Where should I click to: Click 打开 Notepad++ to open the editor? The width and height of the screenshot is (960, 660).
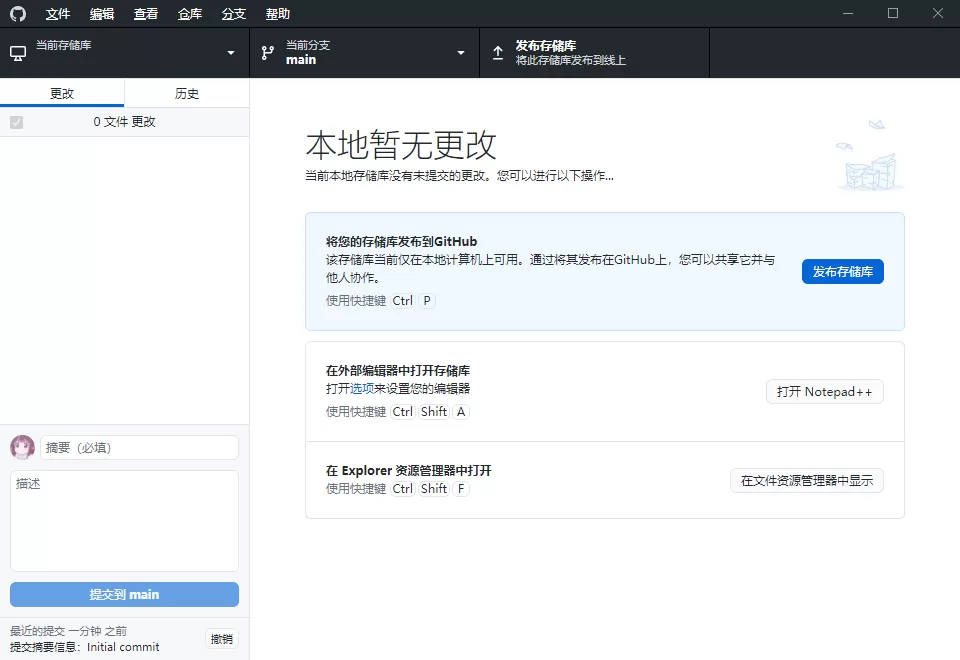824,391
